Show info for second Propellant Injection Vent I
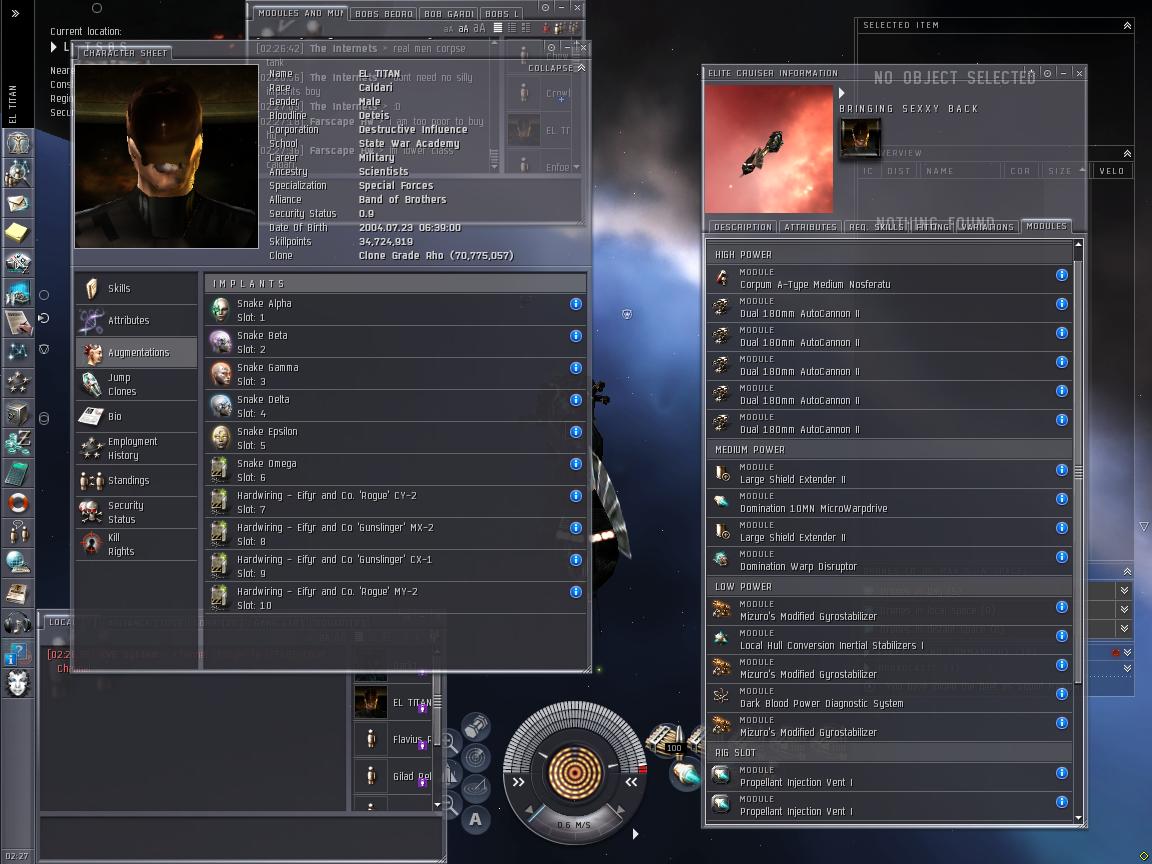 pyautogui.click(x=1062, y=802)
